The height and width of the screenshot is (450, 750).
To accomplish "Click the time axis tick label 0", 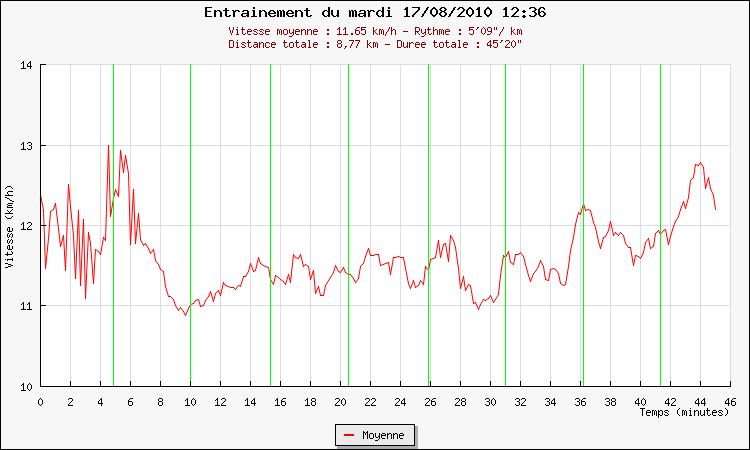I will pyautogui.click(x=40, y=402).
